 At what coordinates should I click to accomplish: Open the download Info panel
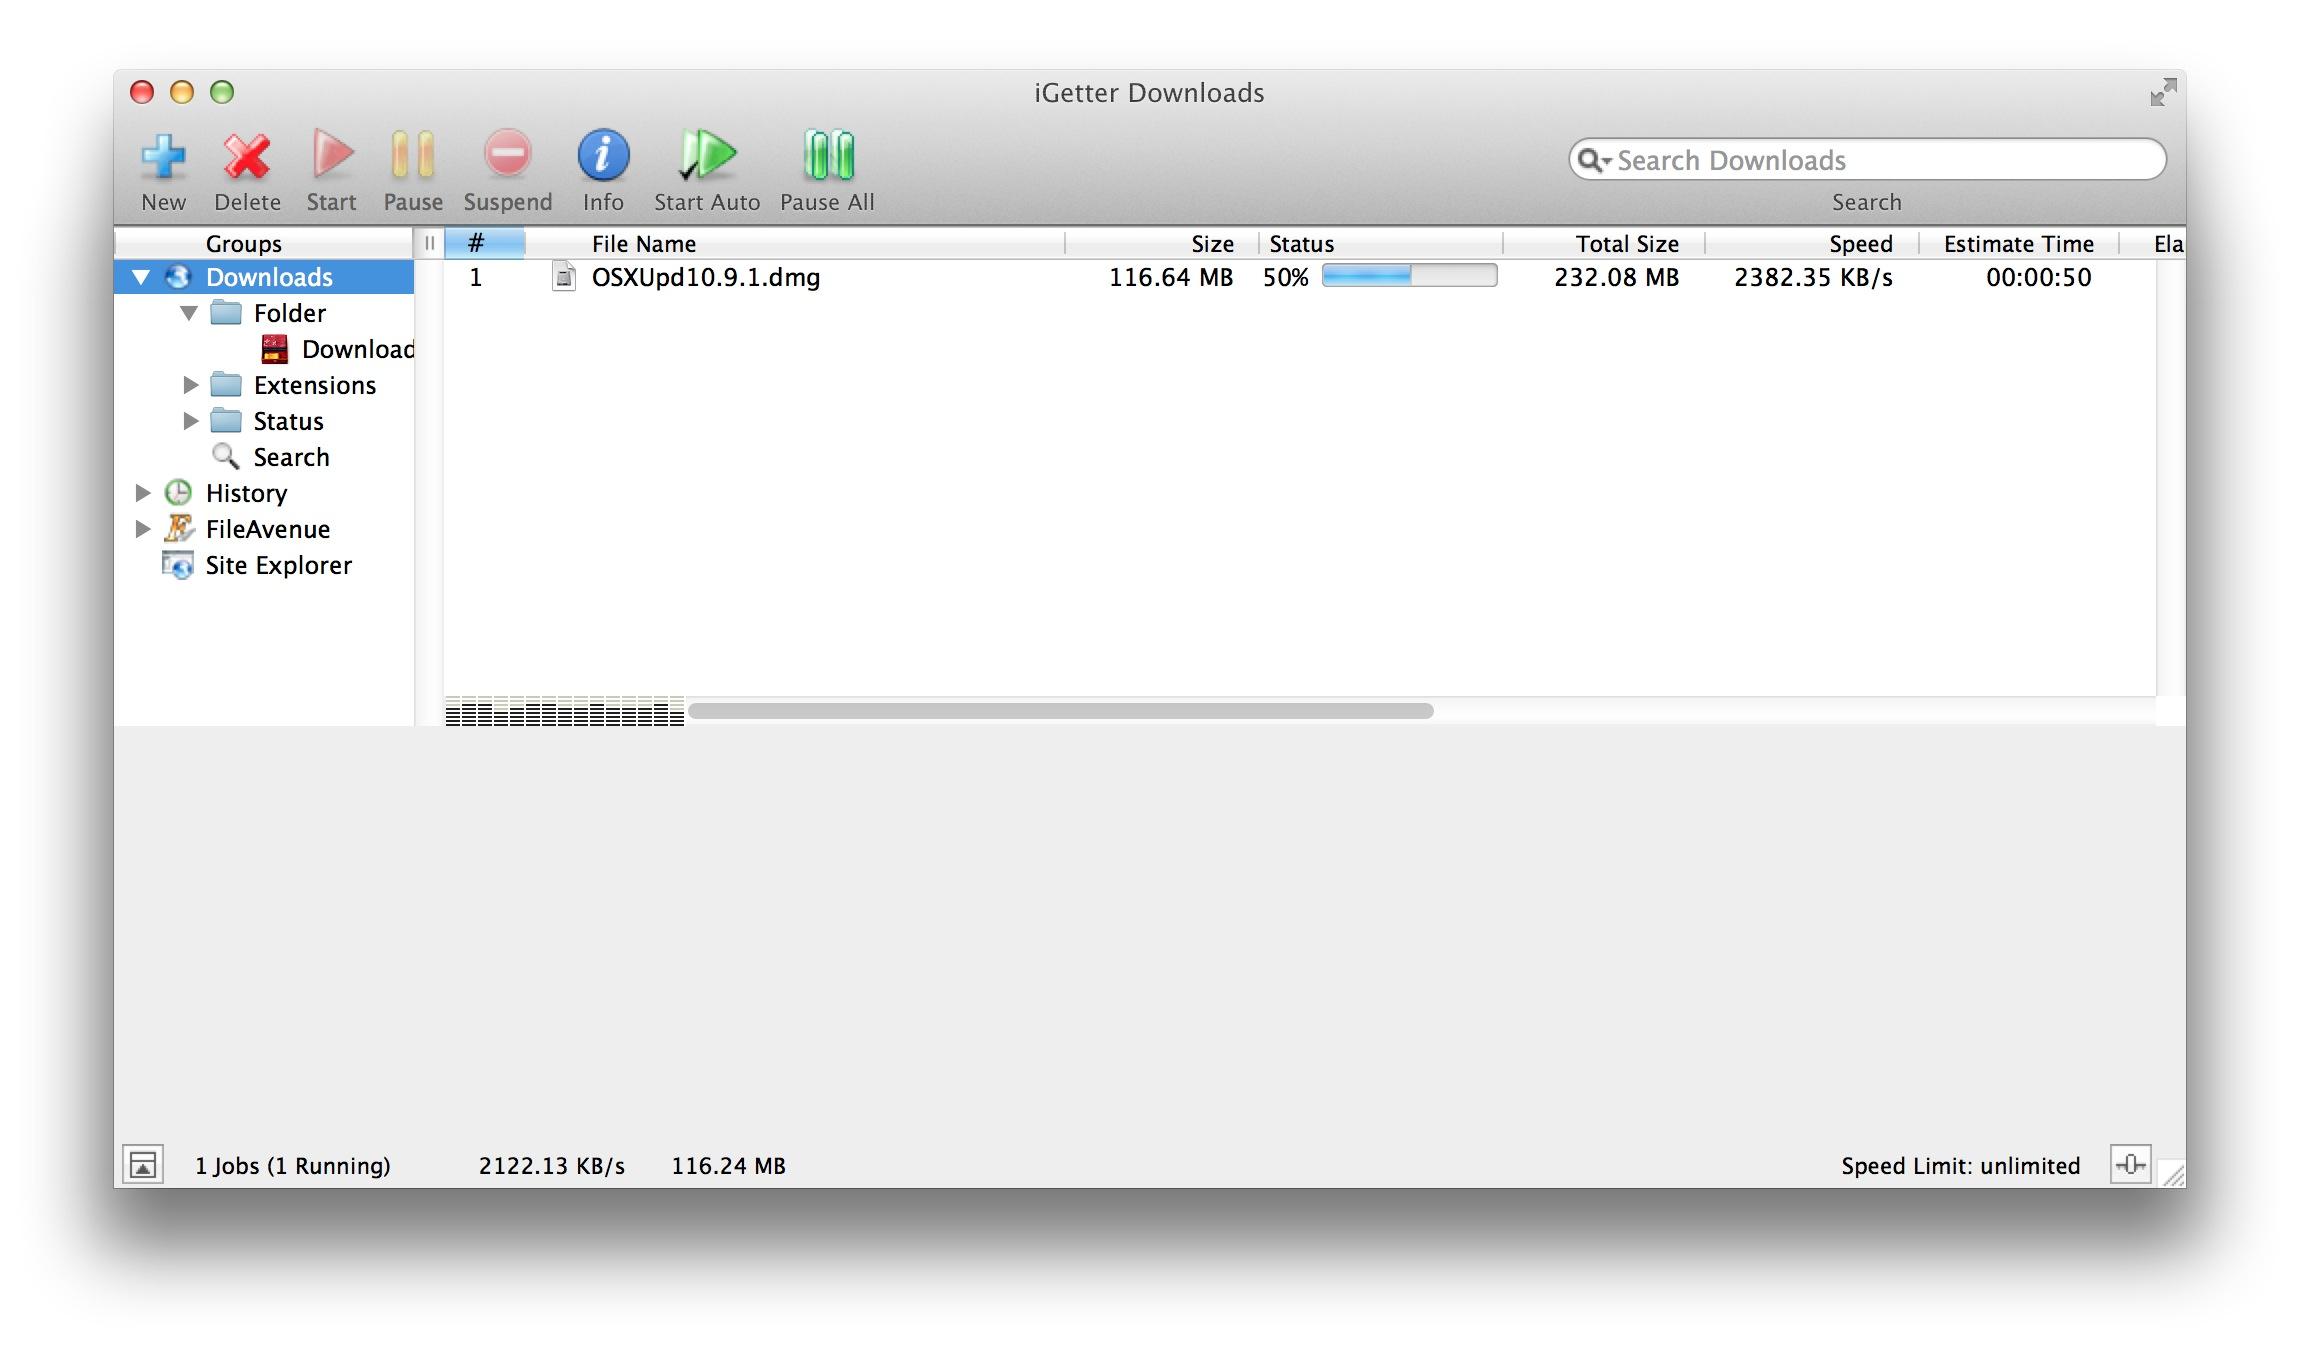click(603, 157)
